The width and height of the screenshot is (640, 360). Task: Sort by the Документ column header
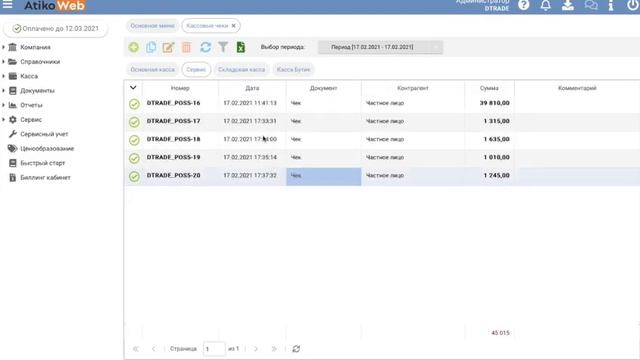pos(323,88)
